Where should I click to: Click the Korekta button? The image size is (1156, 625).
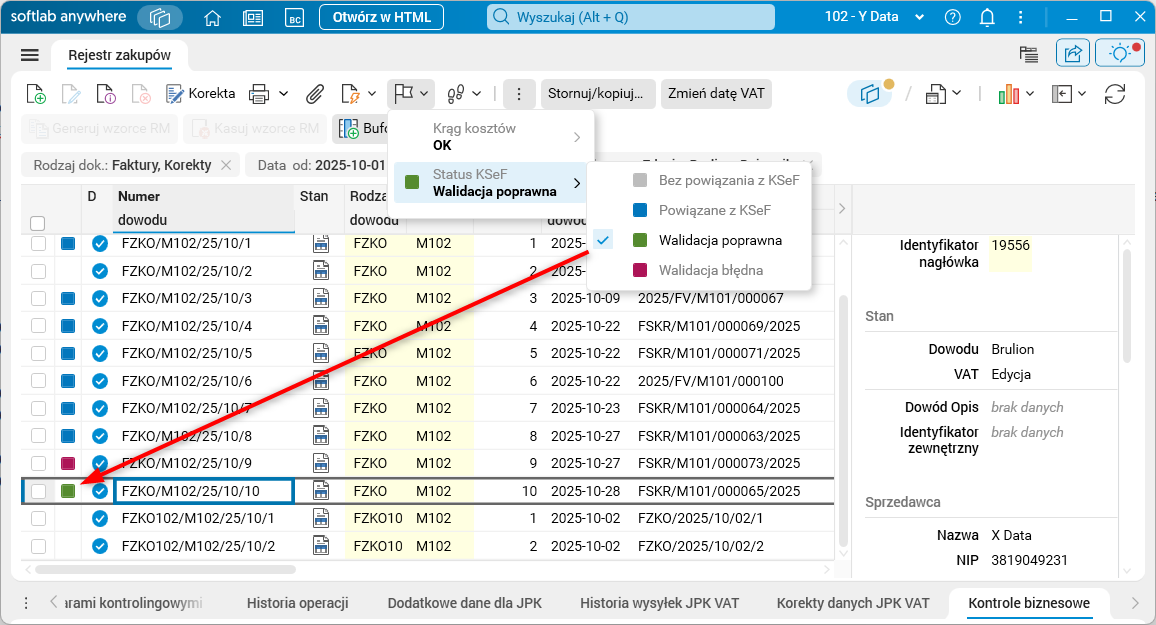[201, 94]
